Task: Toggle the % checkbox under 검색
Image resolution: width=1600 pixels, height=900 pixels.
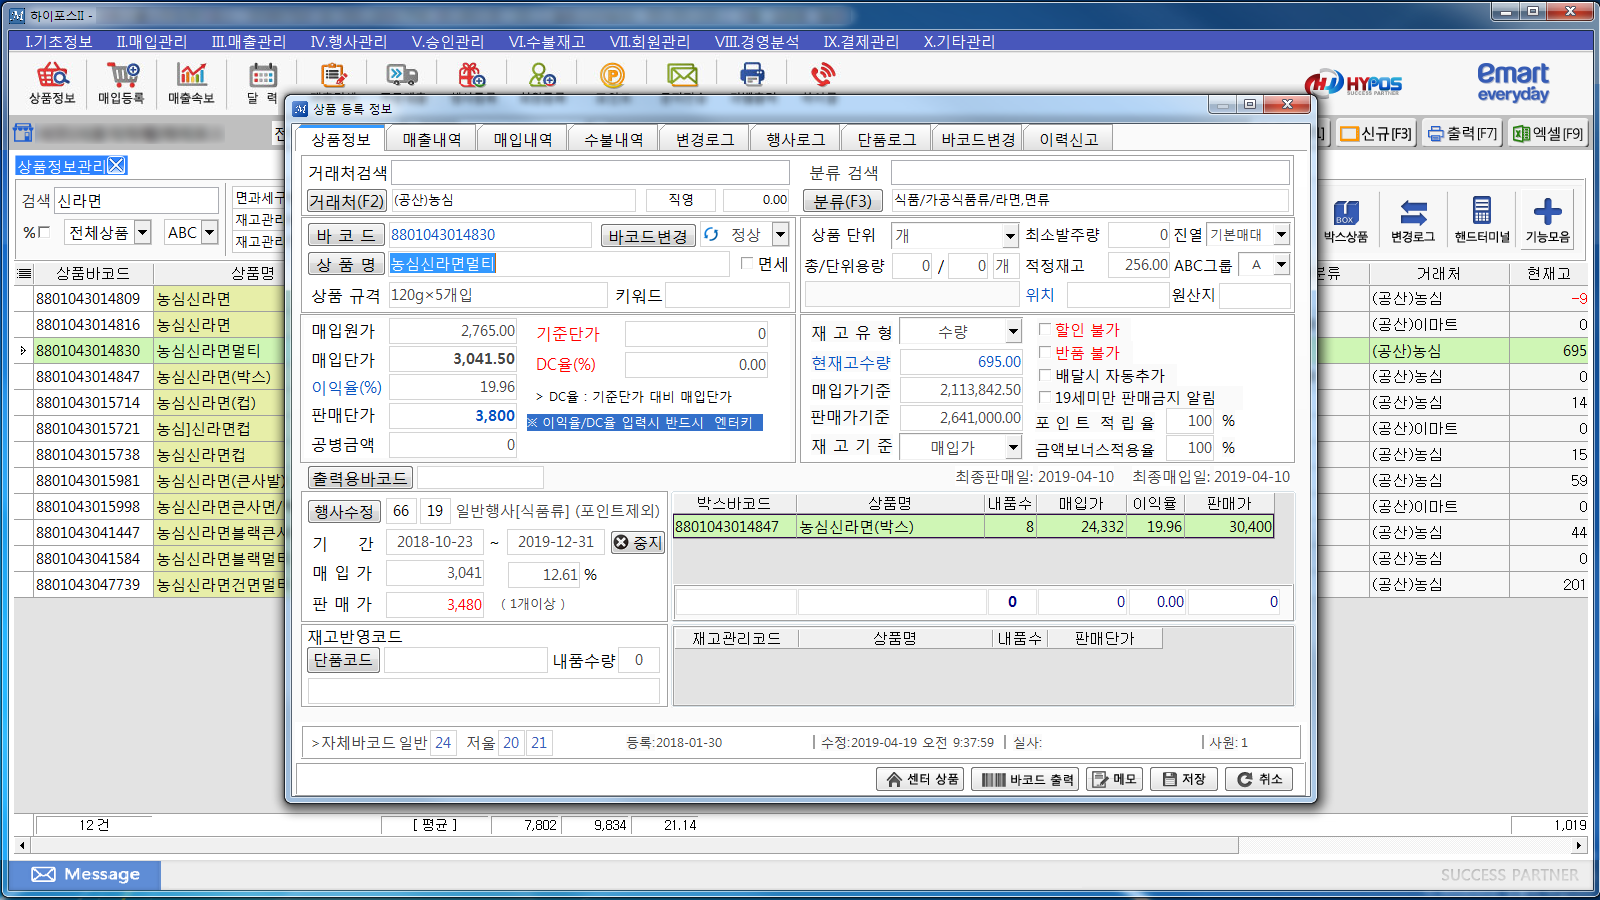Action: [x=43, y=232]
